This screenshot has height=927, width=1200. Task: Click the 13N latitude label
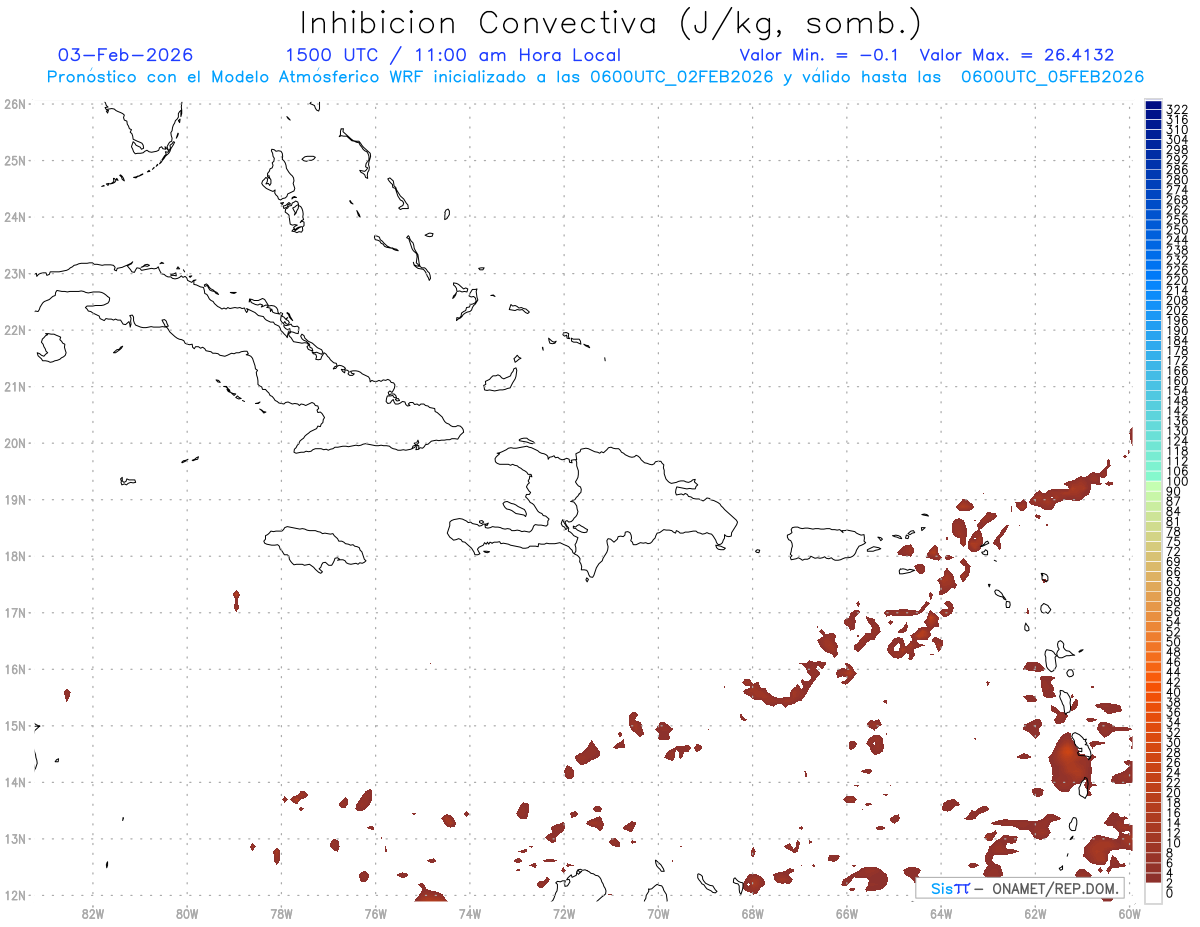point(15,838)
